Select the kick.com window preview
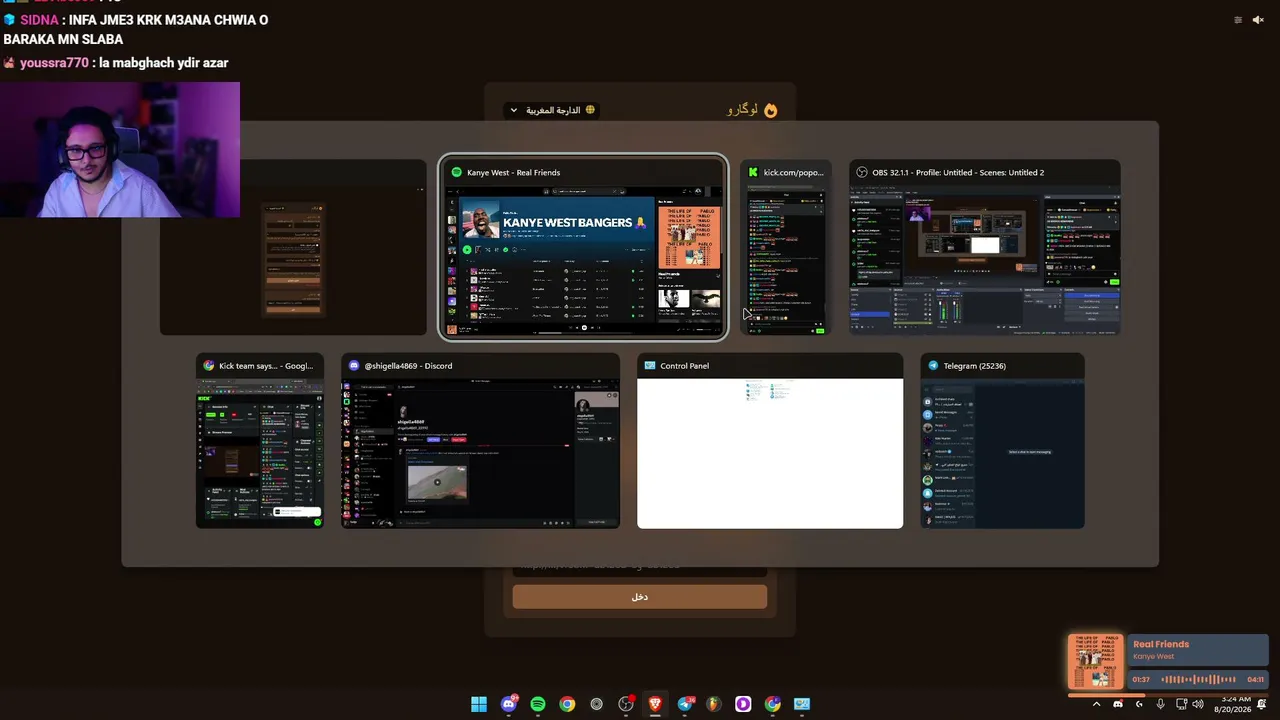1280x720 pixels. click(x=785, y=247)
